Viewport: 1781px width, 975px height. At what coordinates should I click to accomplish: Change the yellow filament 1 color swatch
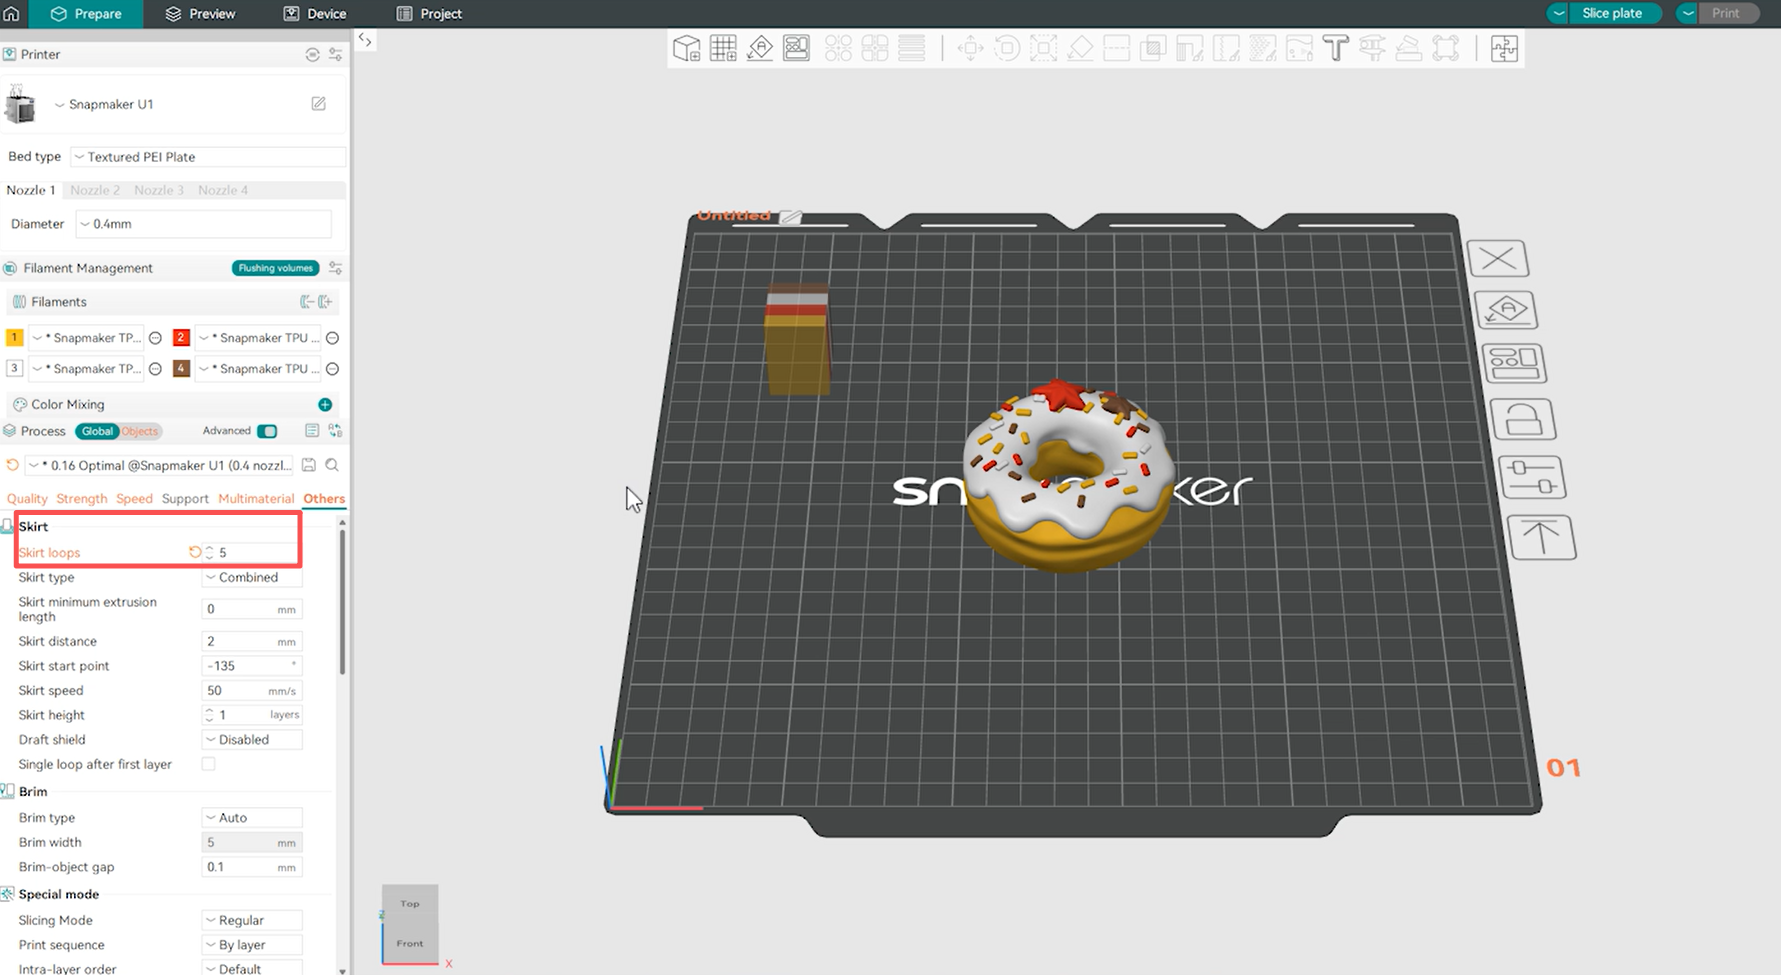tap(14, 338)
